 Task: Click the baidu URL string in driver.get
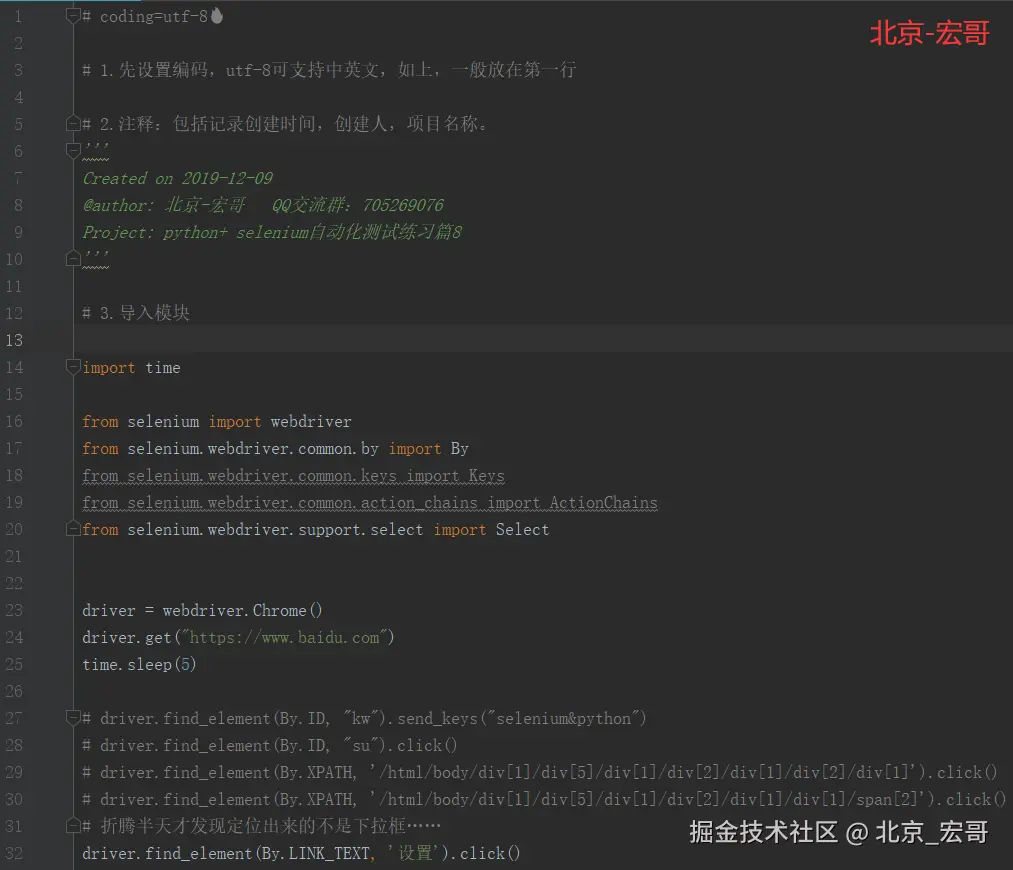(x=284, y=637)
